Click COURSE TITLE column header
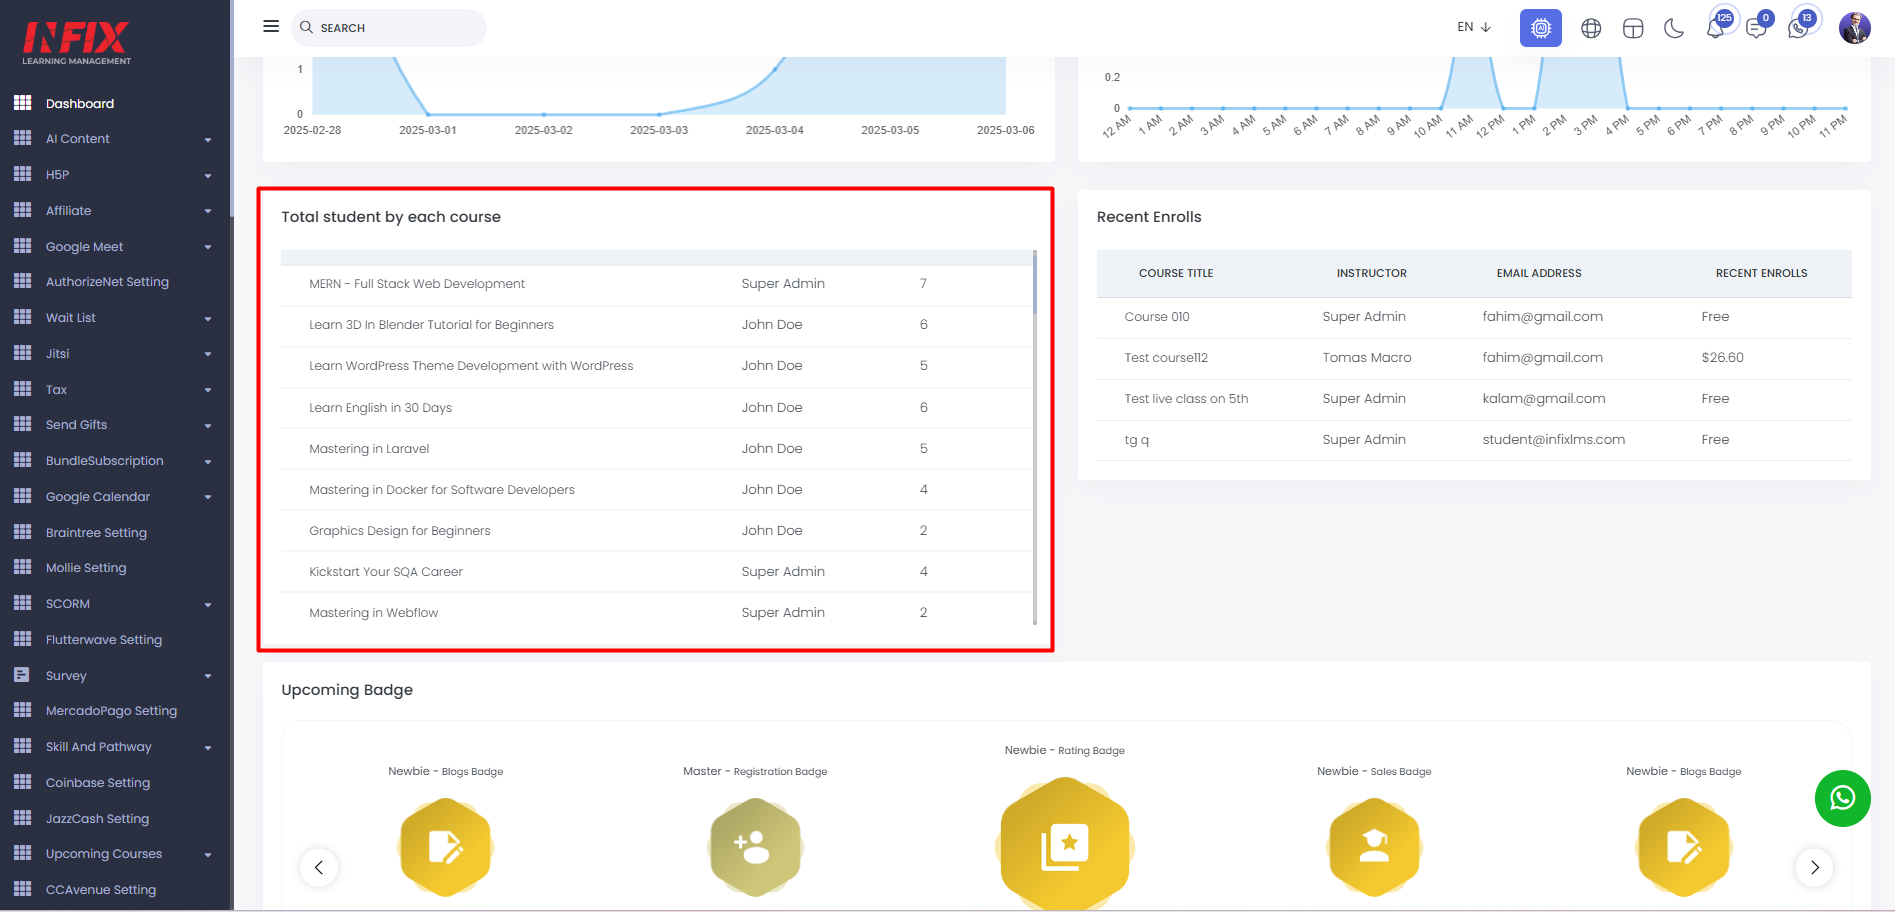The image size is (1895, 912). click(x=1176, y=273)
